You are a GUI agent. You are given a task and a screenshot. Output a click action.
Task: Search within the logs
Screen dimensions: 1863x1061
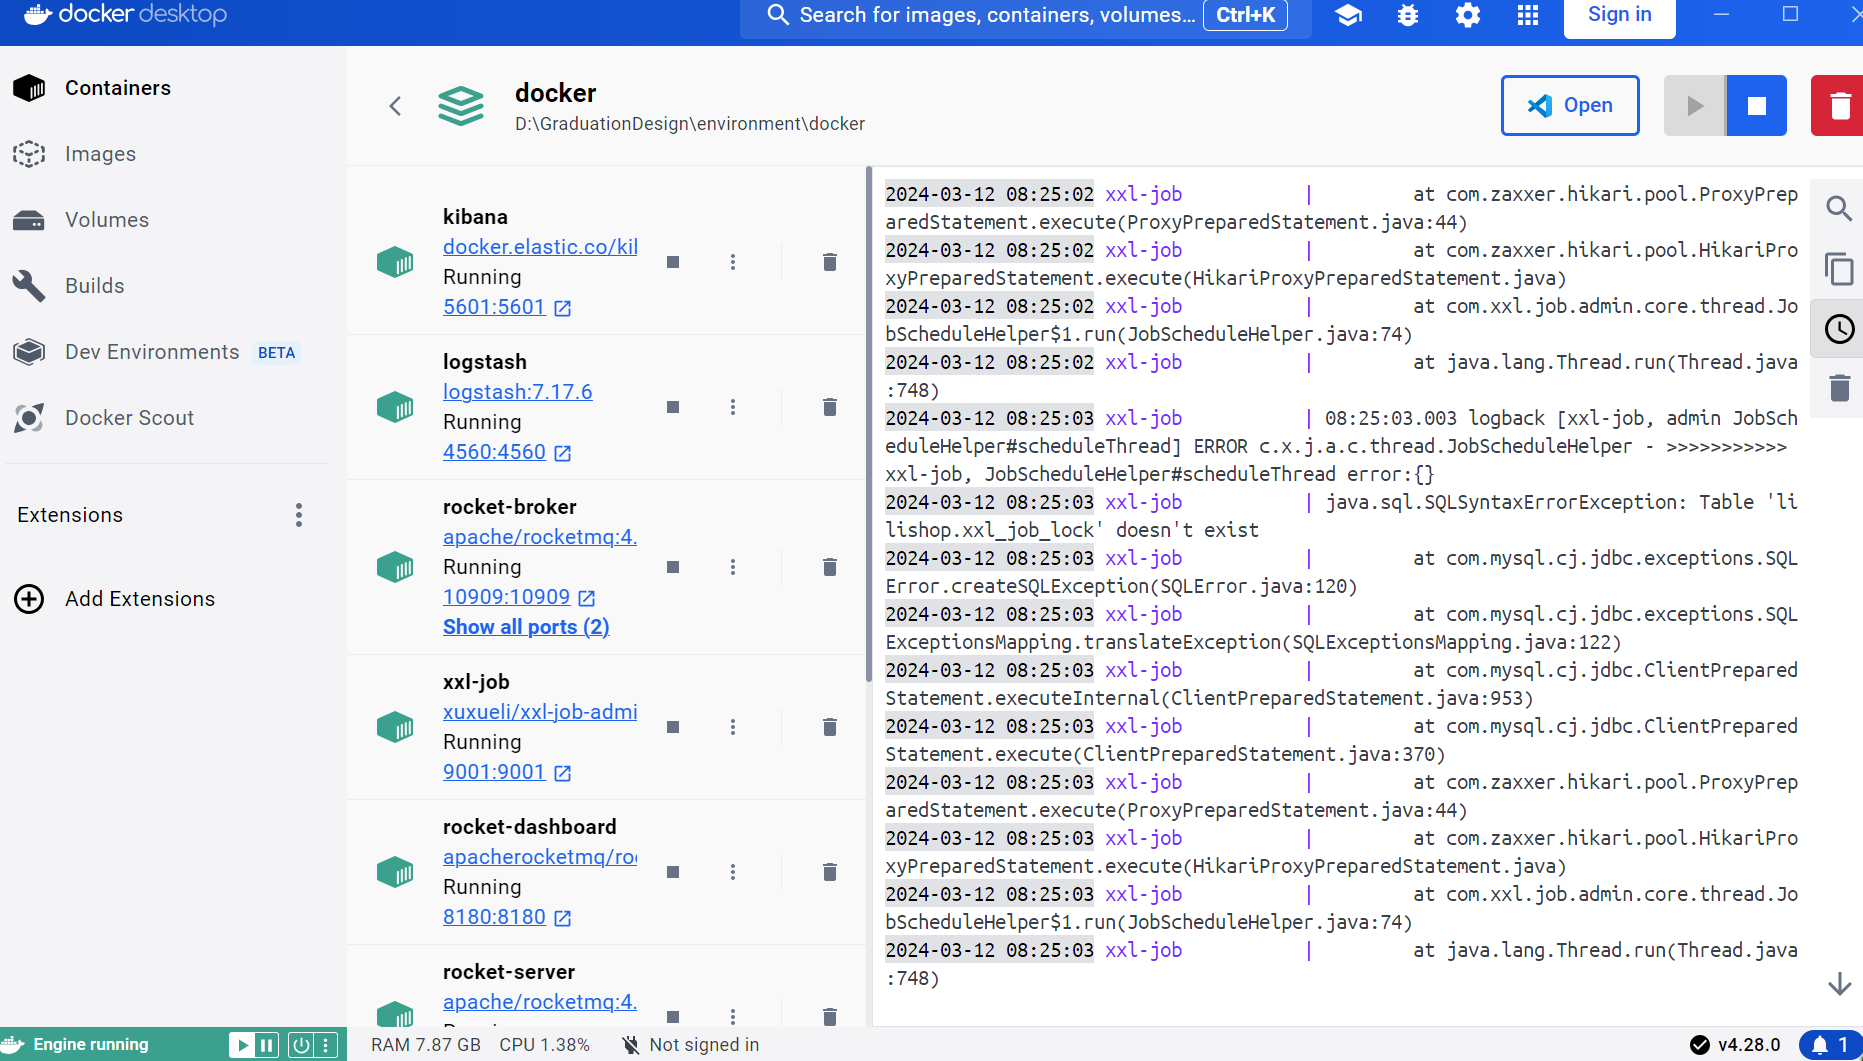click(1839, 209)
